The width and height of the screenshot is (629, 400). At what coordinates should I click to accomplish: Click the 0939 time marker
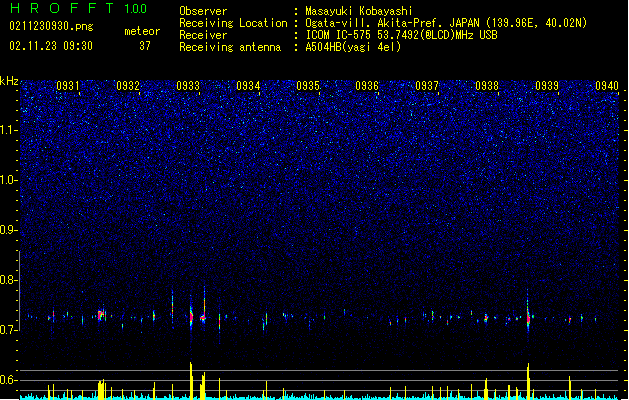[x=547, y=86]
